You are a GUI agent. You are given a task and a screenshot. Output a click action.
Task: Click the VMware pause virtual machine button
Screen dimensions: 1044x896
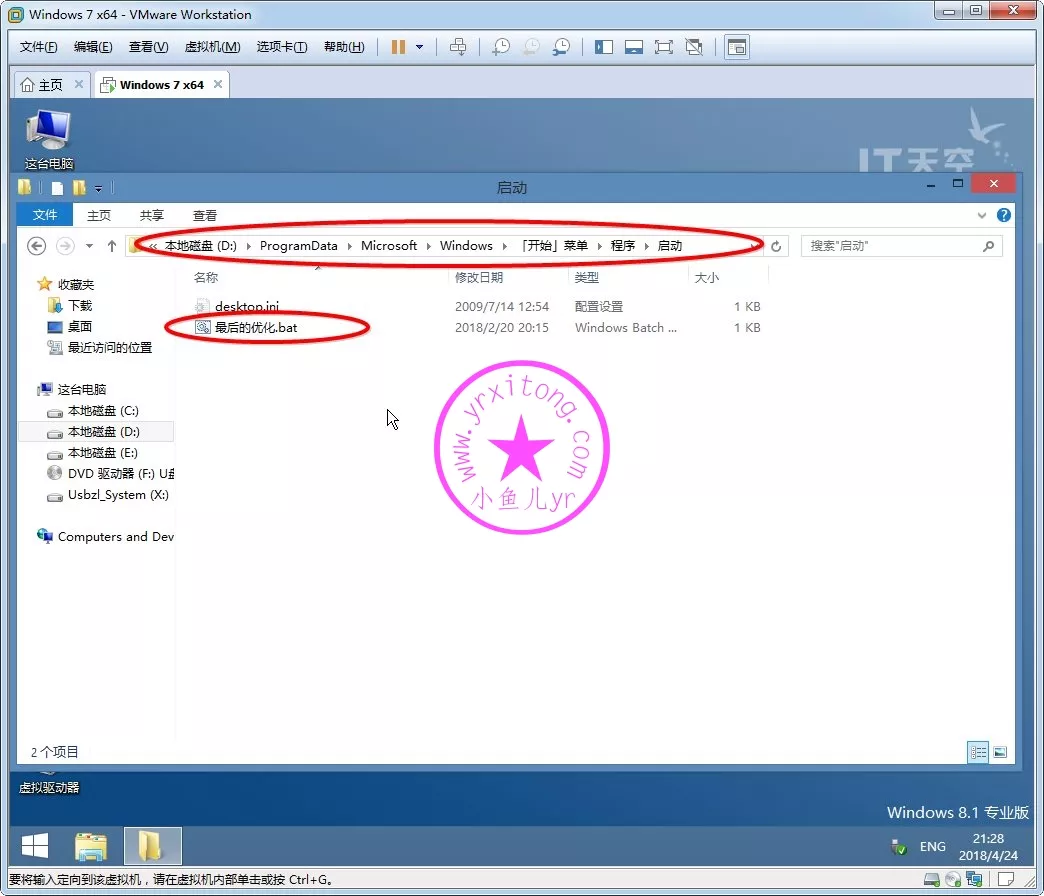[398, 47]
